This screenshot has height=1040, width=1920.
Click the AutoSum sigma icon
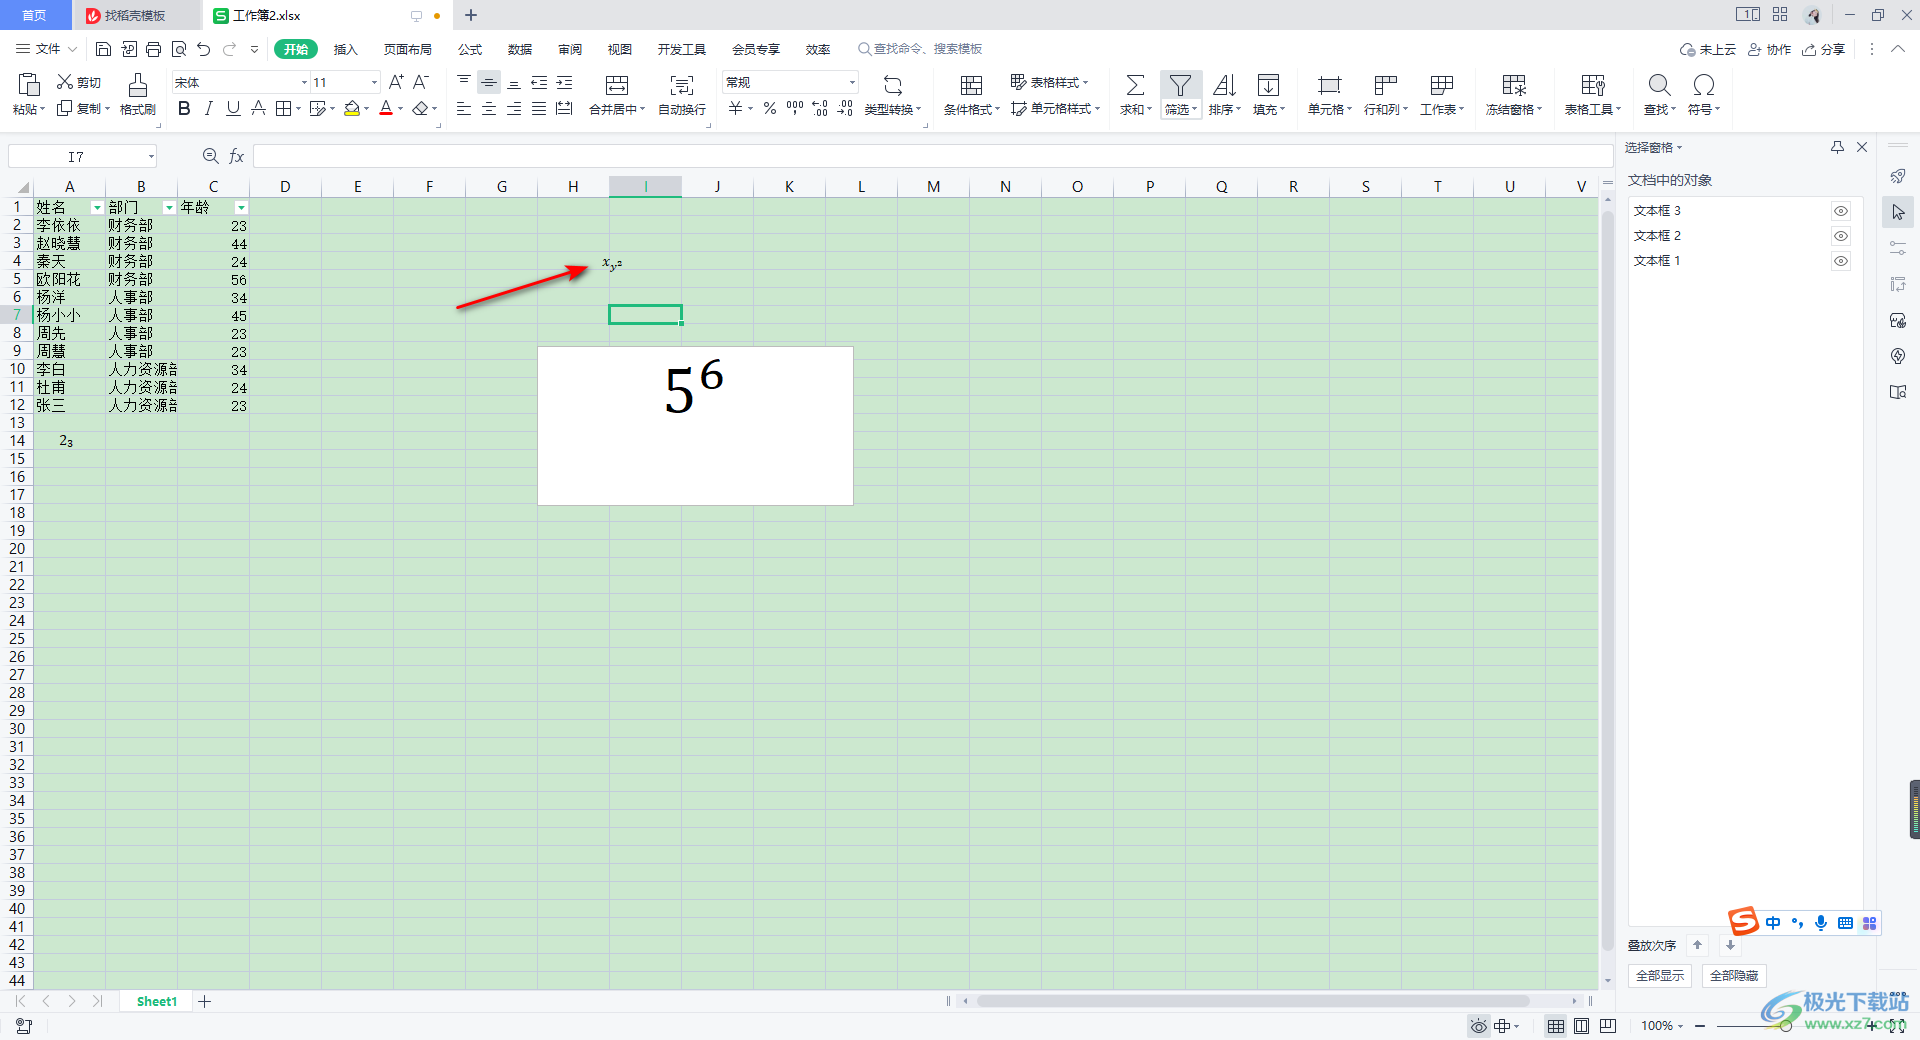click(x=1135, y=85)
